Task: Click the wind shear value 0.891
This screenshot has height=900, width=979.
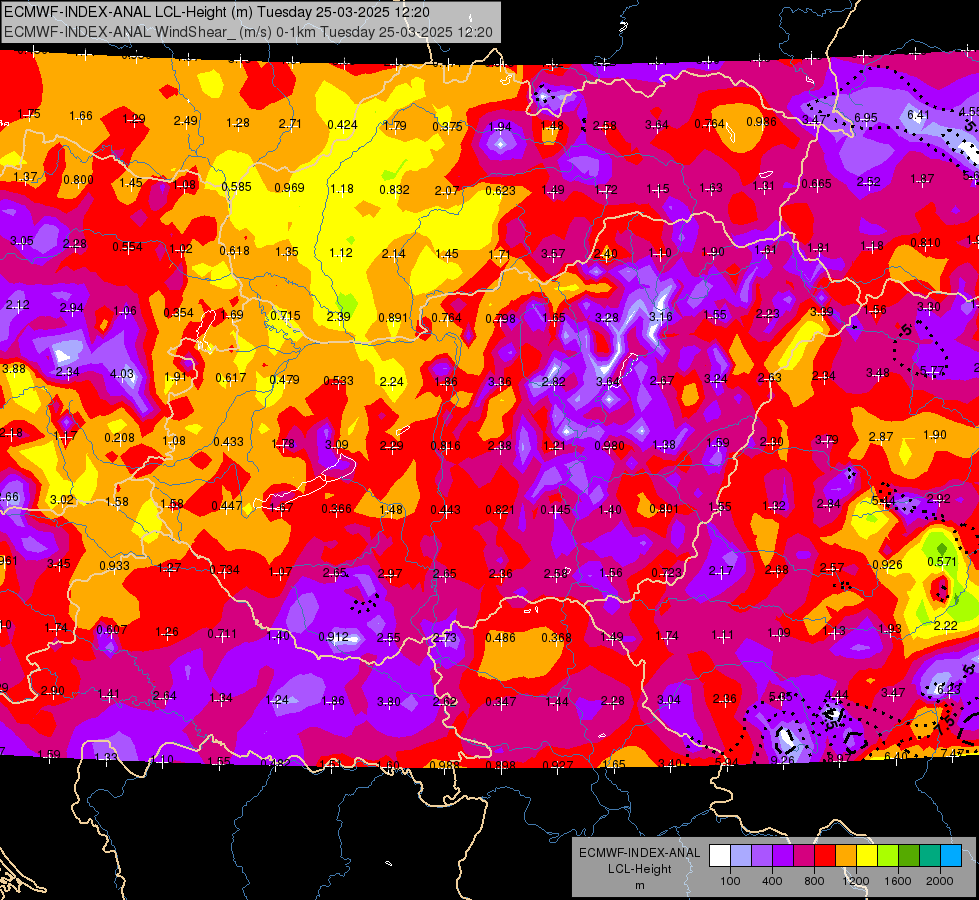Action: 393,317
